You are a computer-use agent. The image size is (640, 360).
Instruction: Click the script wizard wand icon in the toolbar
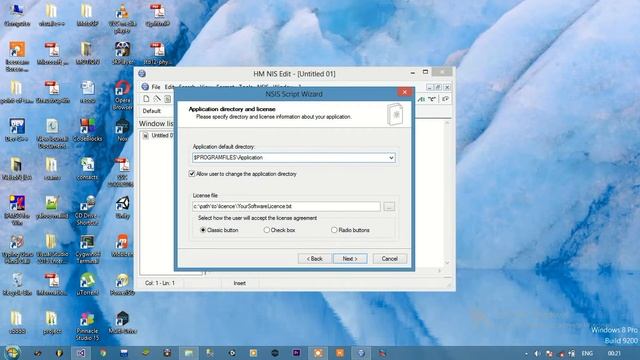tap(157, 99)
